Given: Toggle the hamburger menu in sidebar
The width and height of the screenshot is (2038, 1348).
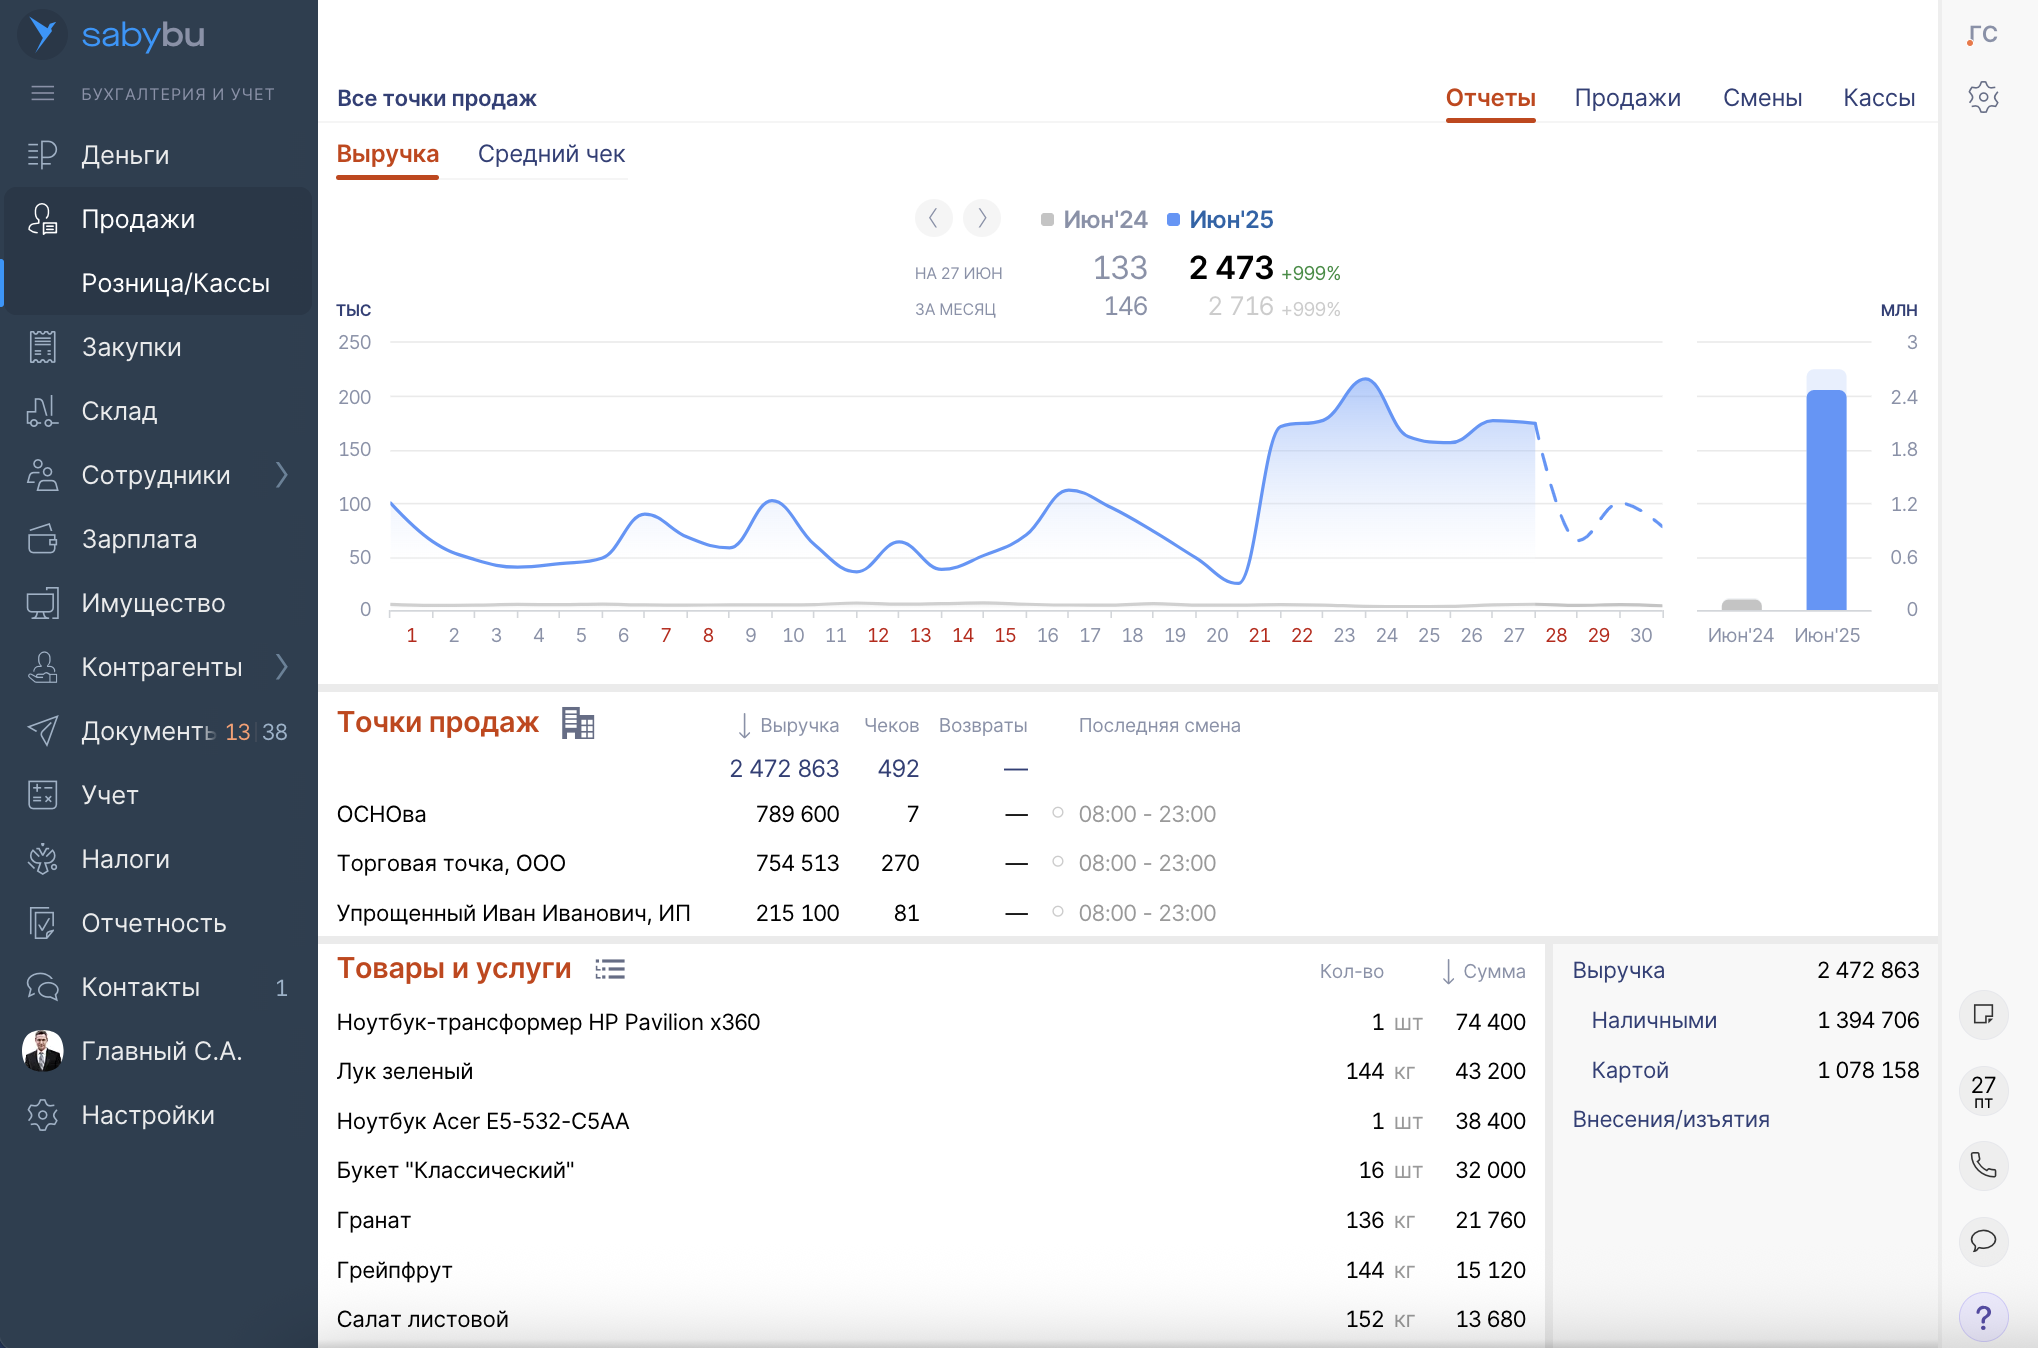Looking at the screenshot, I should tap(42, 94).
